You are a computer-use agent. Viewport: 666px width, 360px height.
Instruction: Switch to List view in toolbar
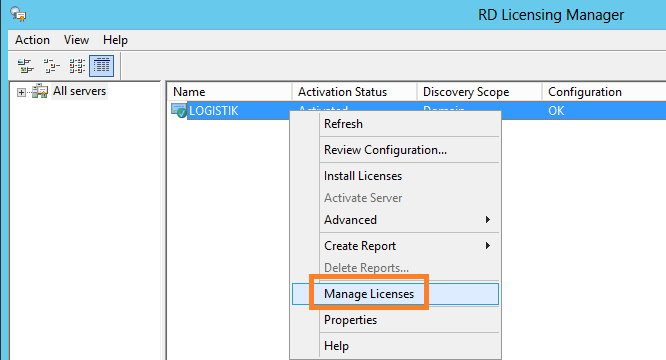click(x=77, y=66)
